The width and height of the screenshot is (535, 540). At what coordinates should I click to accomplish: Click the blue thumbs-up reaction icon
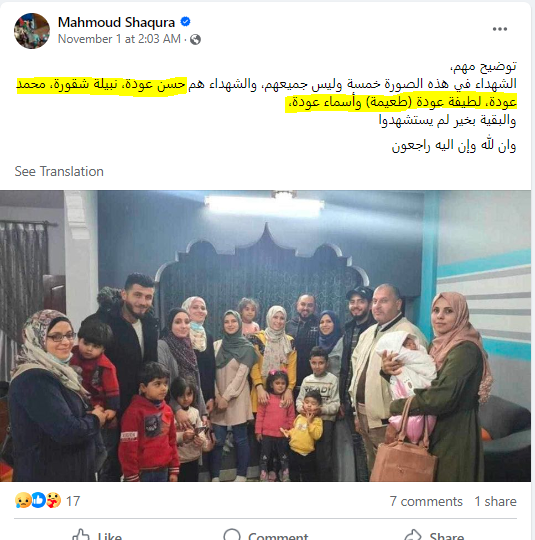pyautogui.click(x=38, y=500)
